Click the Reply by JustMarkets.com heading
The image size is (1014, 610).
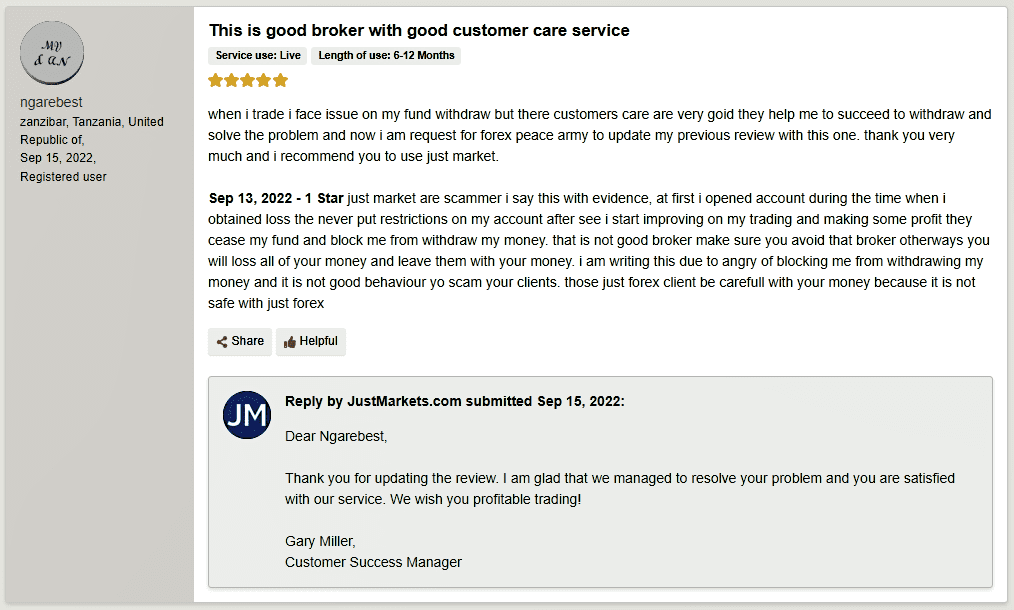coord(455,401)
